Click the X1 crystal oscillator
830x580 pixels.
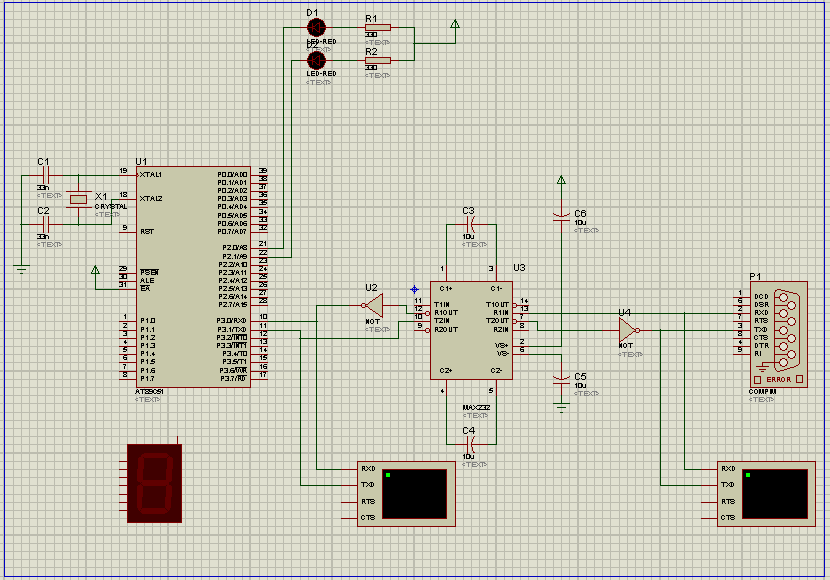coord(79,201)
